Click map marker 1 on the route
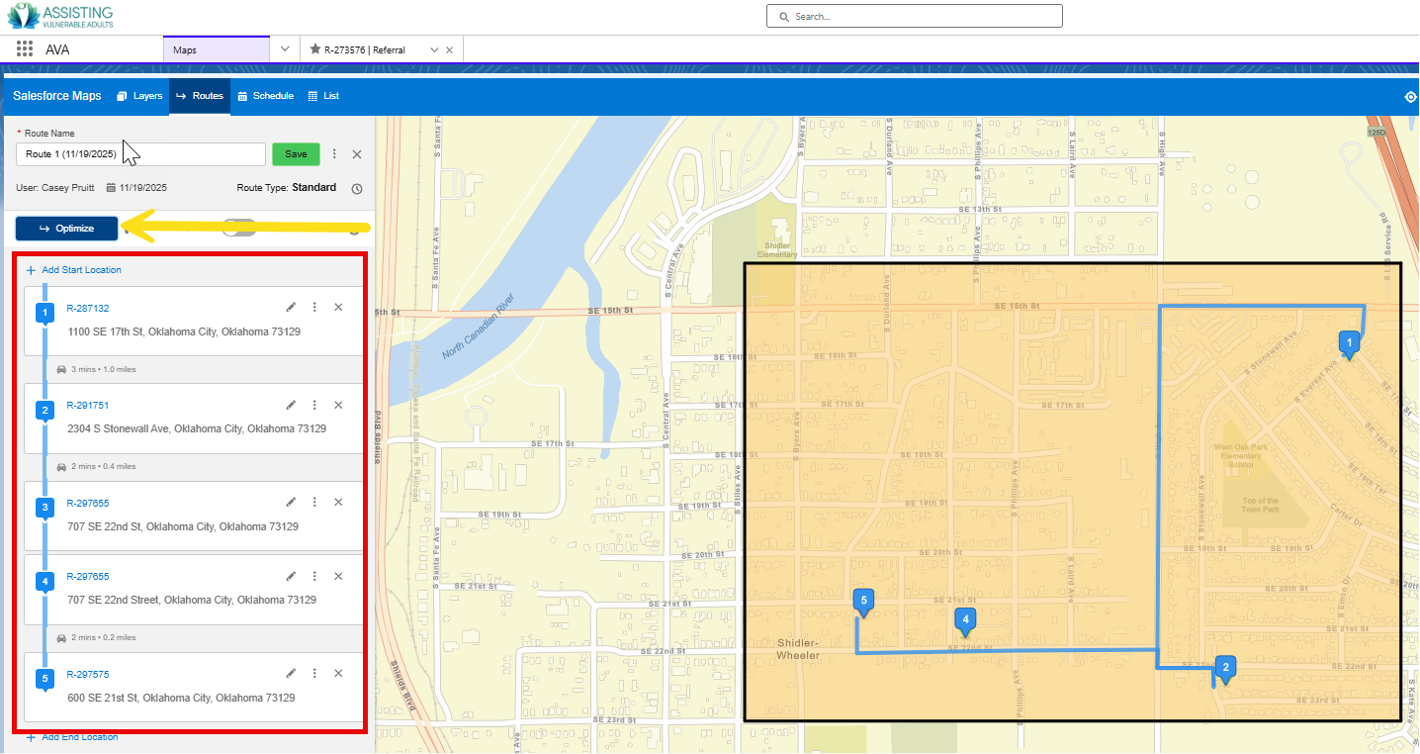 pyautogui.click(x=1349, y=344)
